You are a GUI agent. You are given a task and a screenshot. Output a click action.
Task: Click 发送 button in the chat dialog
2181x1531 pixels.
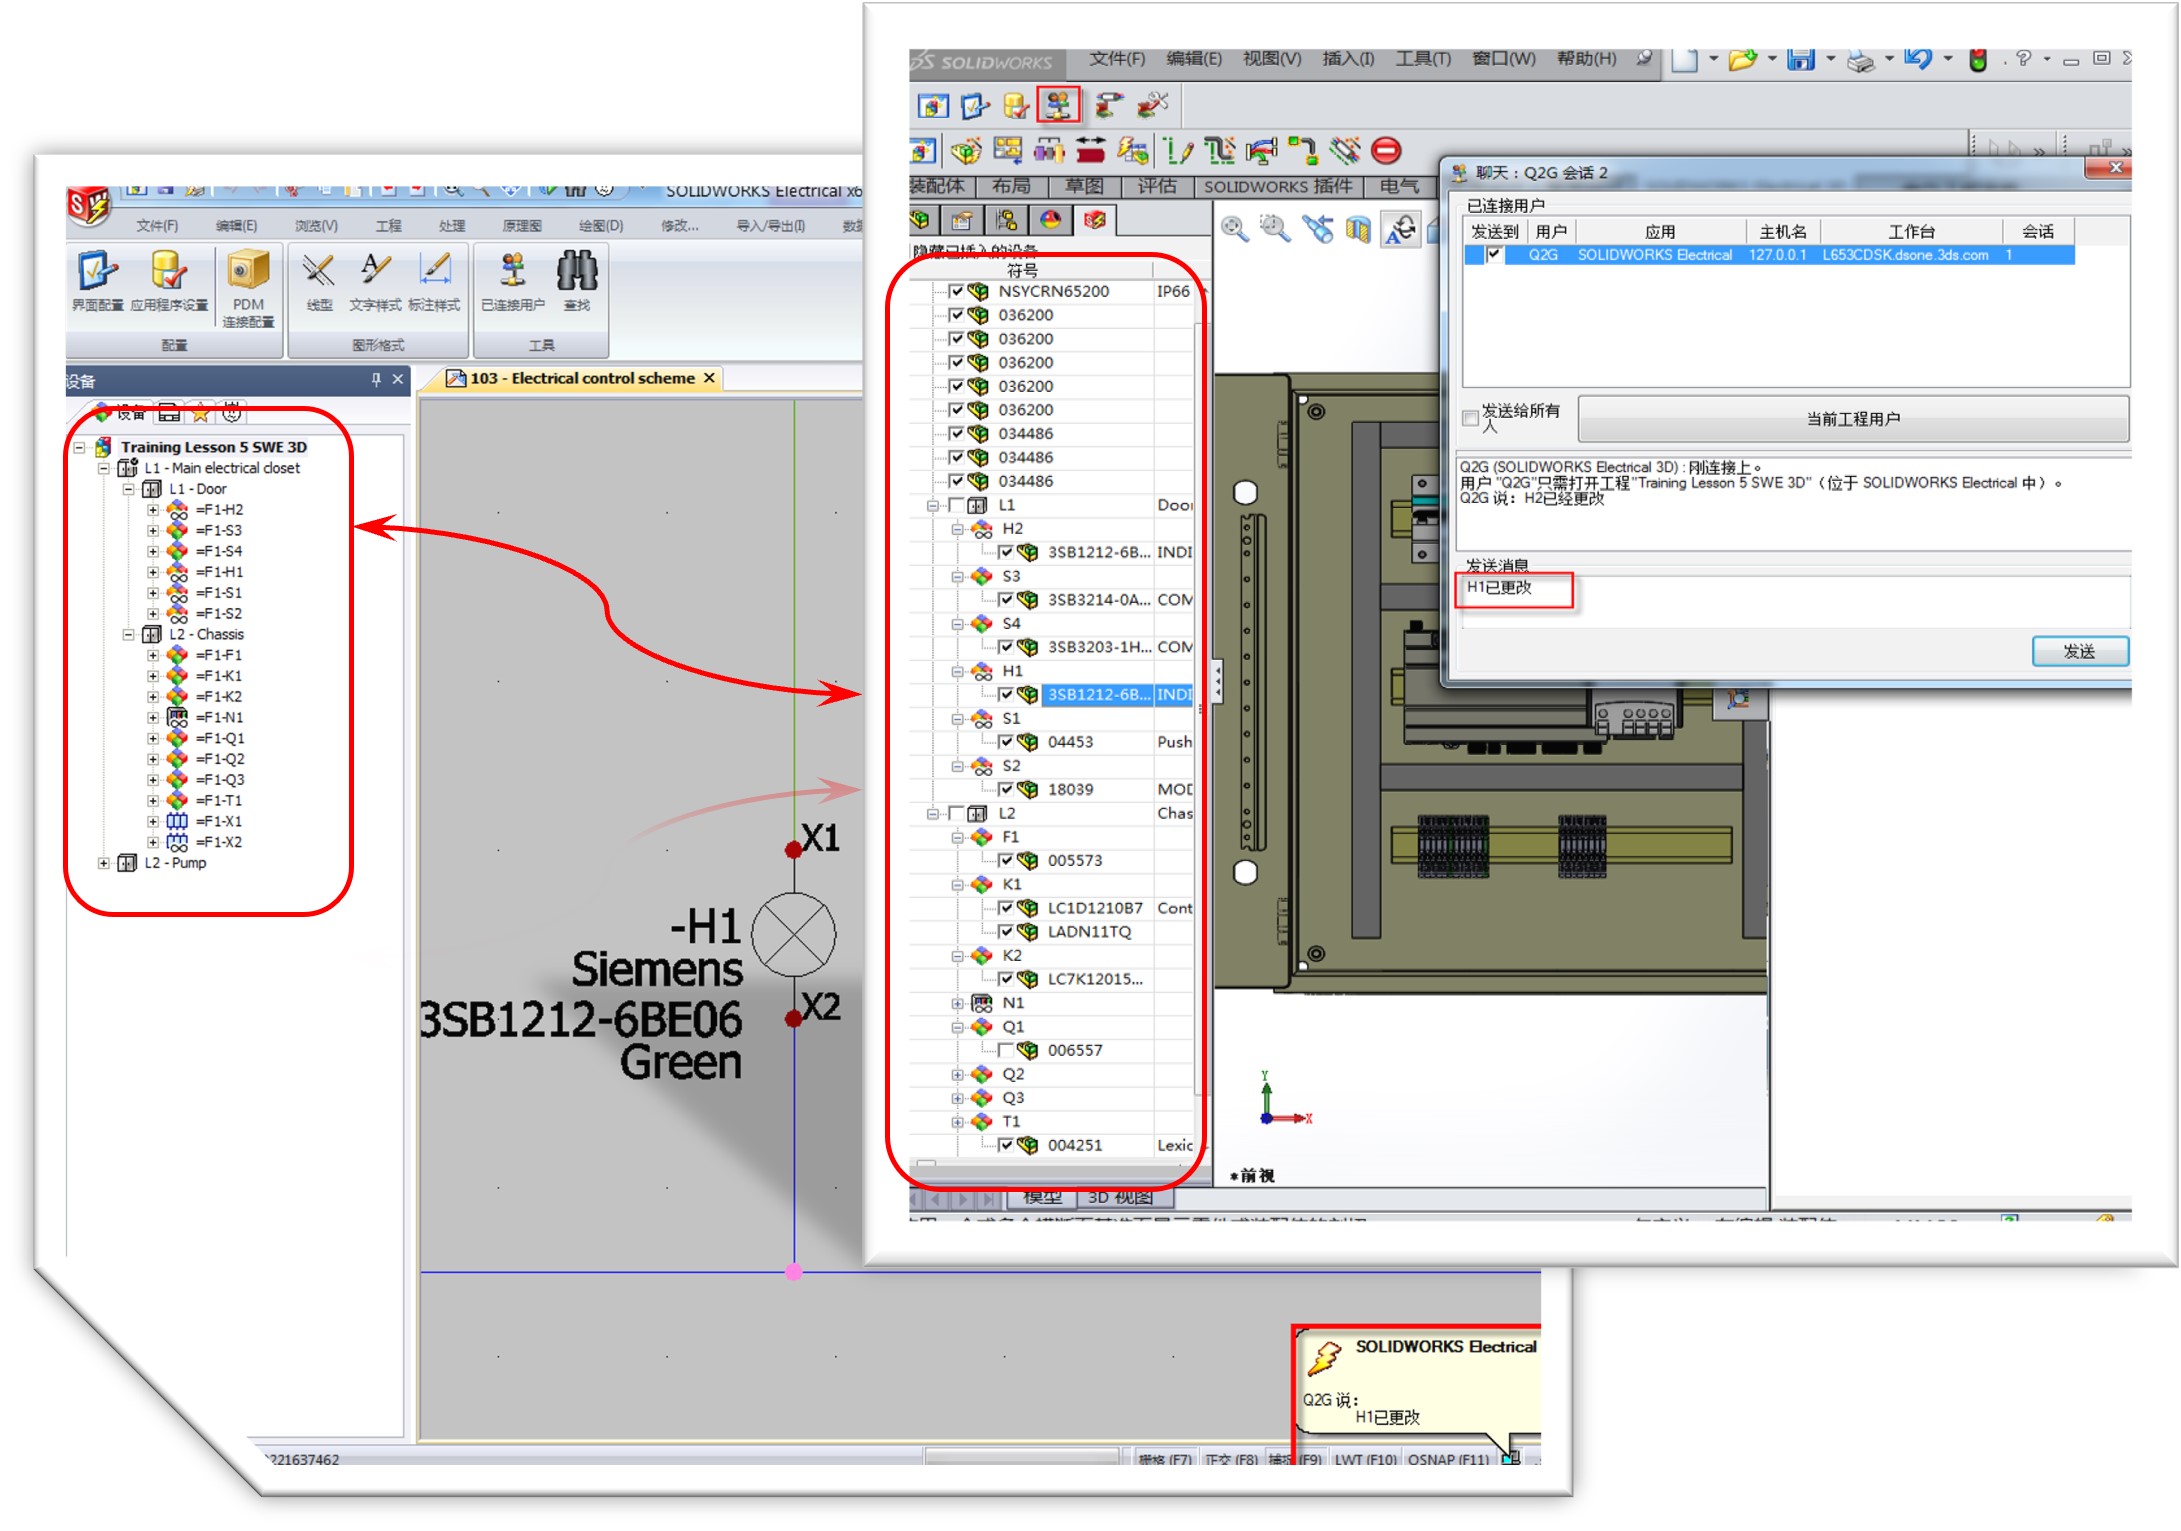[x=2080, y=651]
